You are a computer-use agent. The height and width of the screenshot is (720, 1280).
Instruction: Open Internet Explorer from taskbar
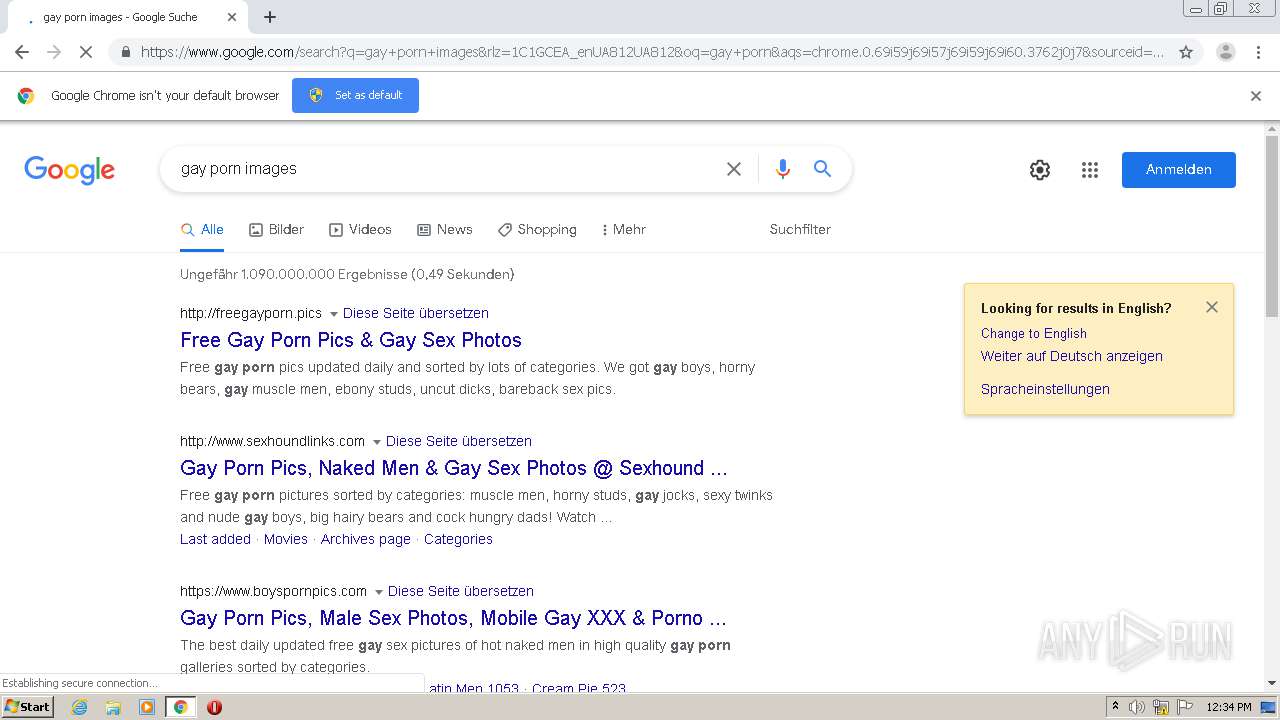coord(79,707)
